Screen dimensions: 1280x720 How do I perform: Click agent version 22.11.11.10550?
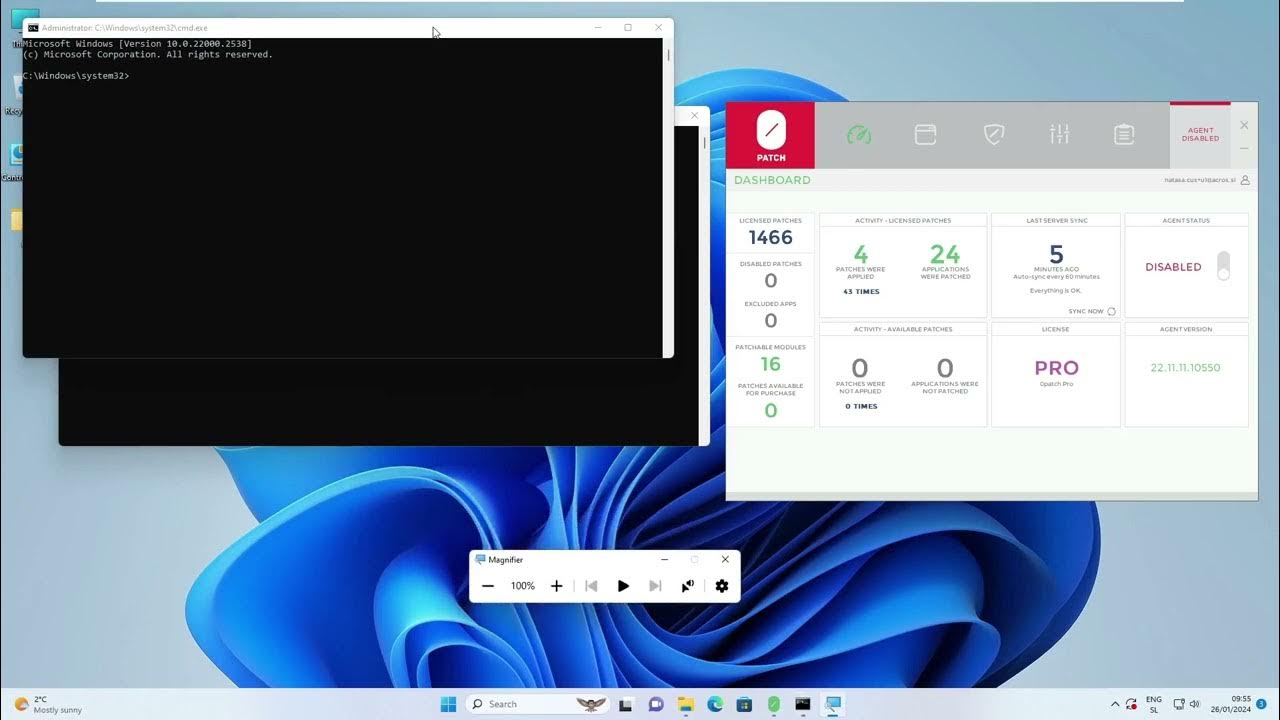point(1185,368)
